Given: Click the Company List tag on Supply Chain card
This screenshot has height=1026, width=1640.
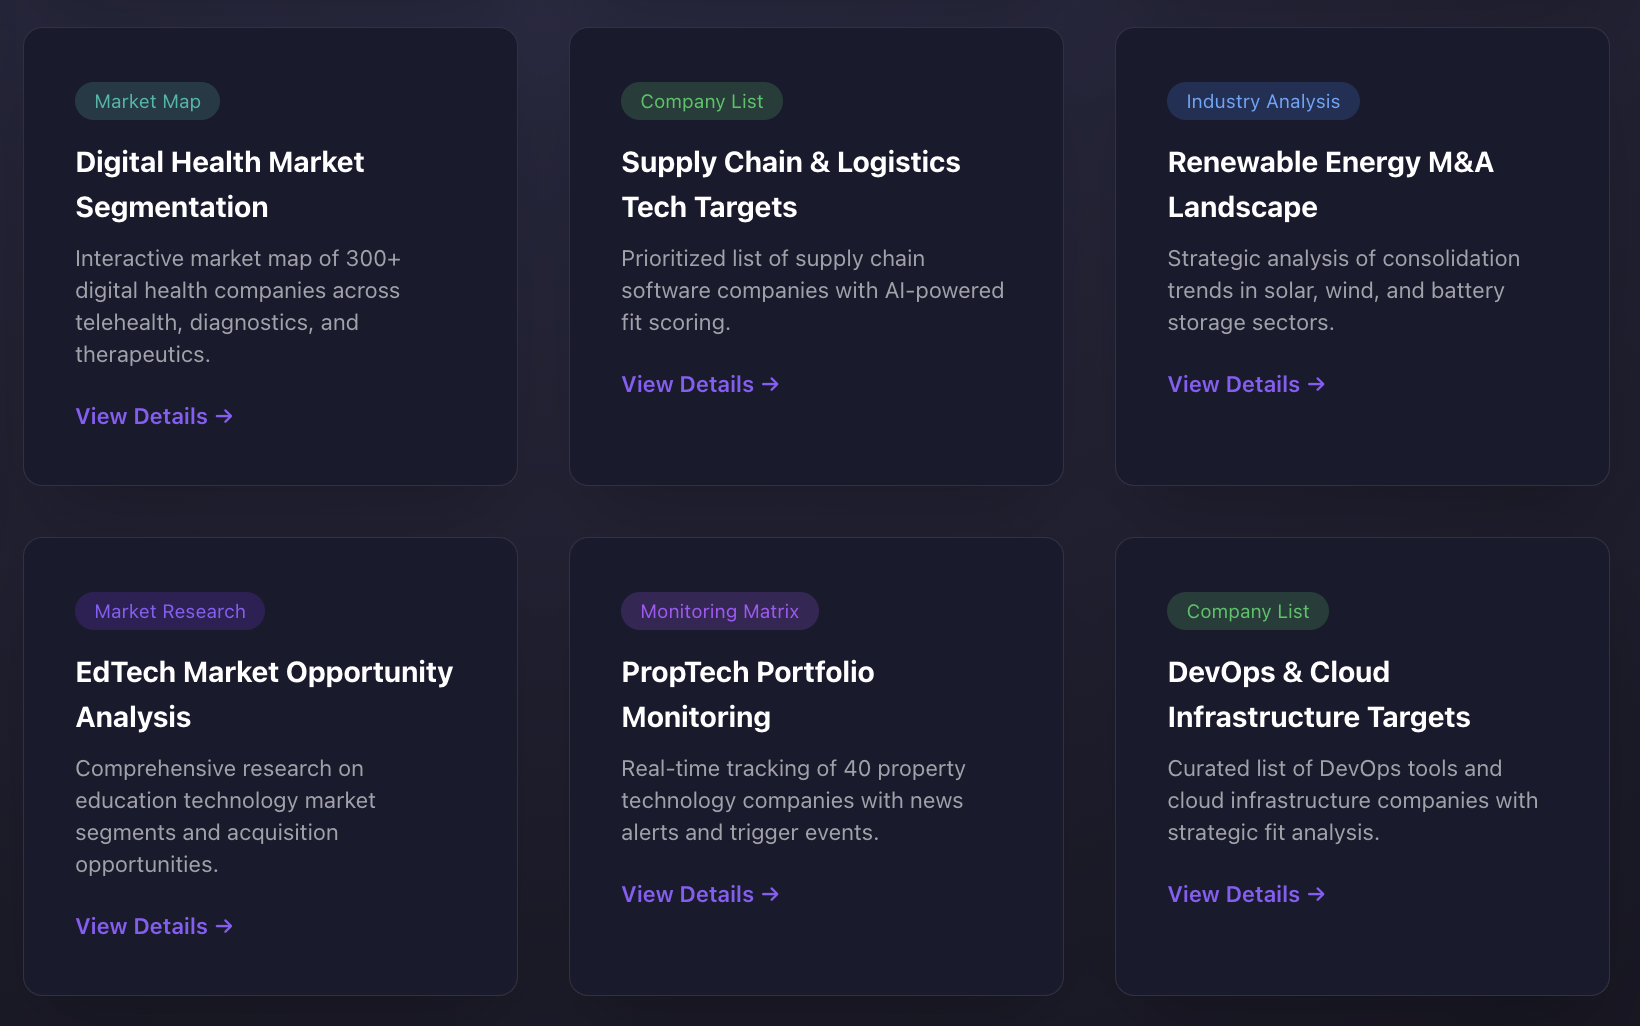Looking at the screenshot, I should click(701, 101).
